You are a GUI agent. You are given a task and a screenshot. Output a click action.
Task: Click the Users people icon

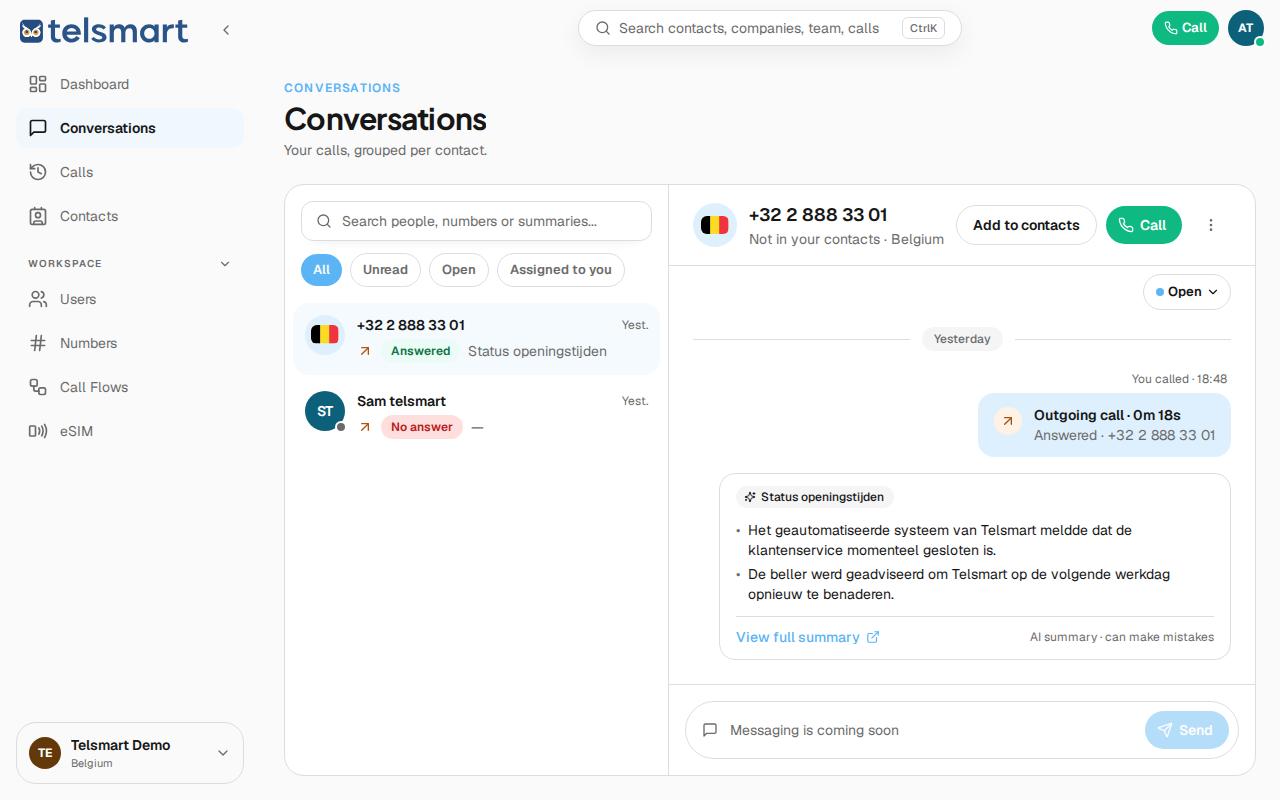point(38,299)
